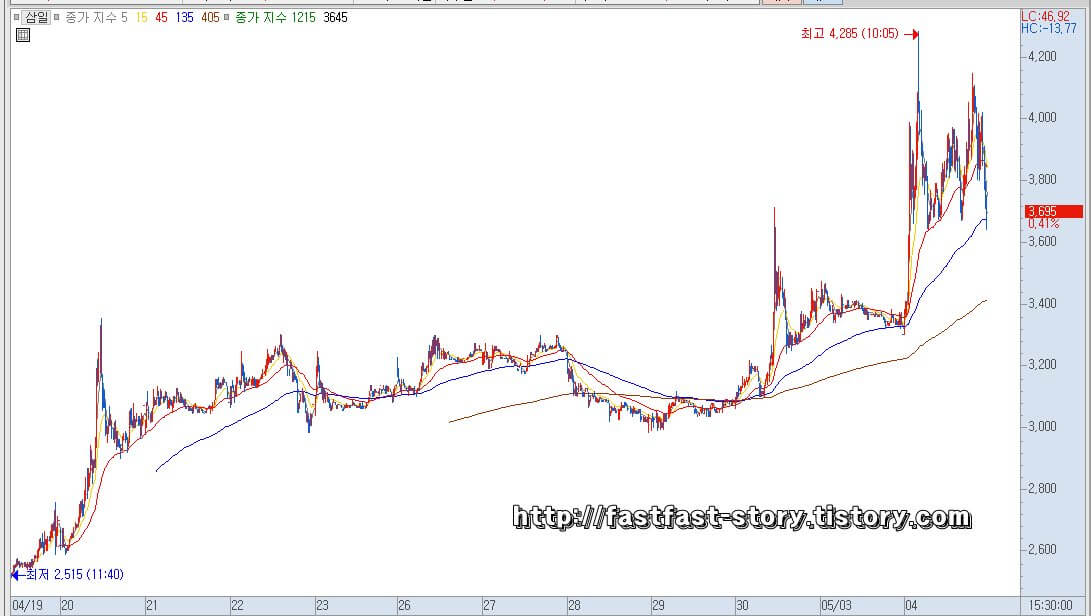The height and width of the screenshot is (616, 1091).
Task: Click the 22 date axis label
Action: pyautogui.click(x=237, y=606)
